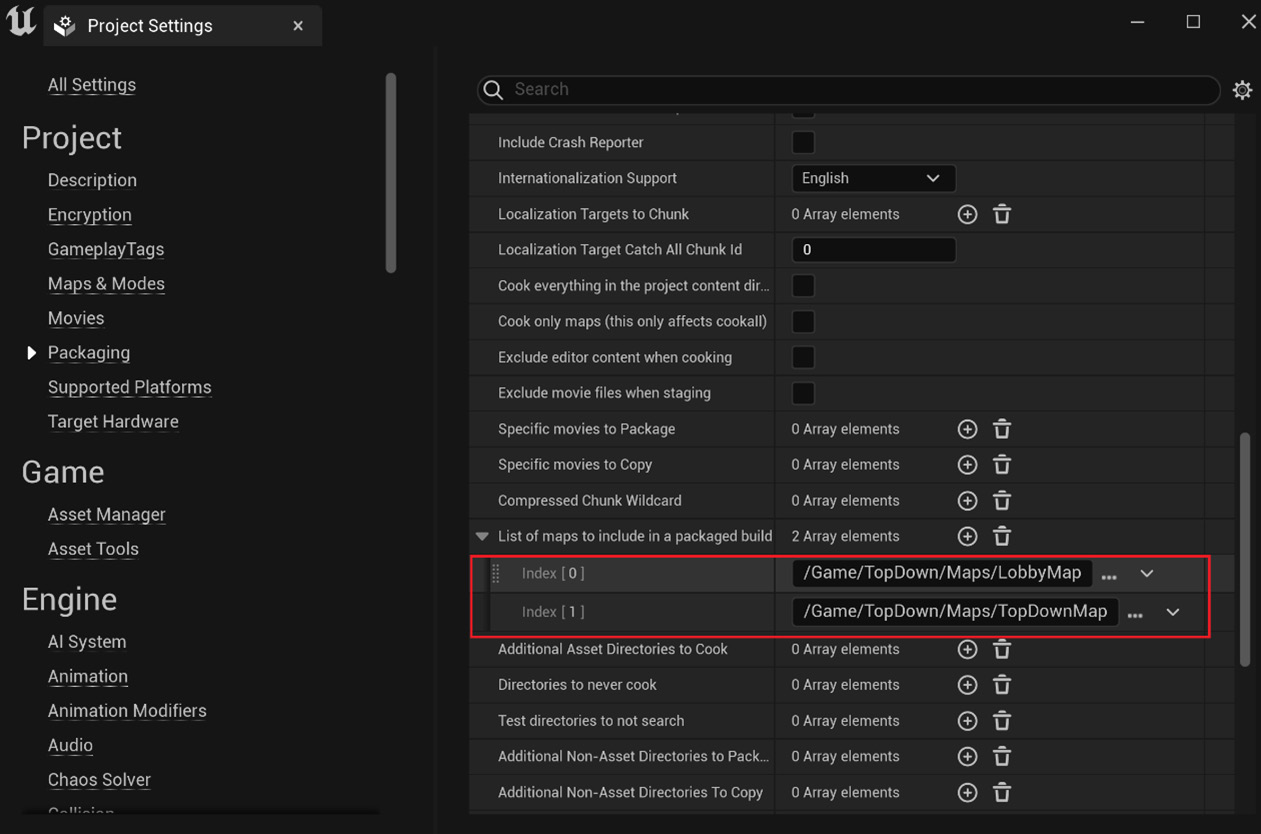The height and width of the screenshot is (834, 1261).
Task: Add element to Specific movies to Package
Action: (967, 429)
